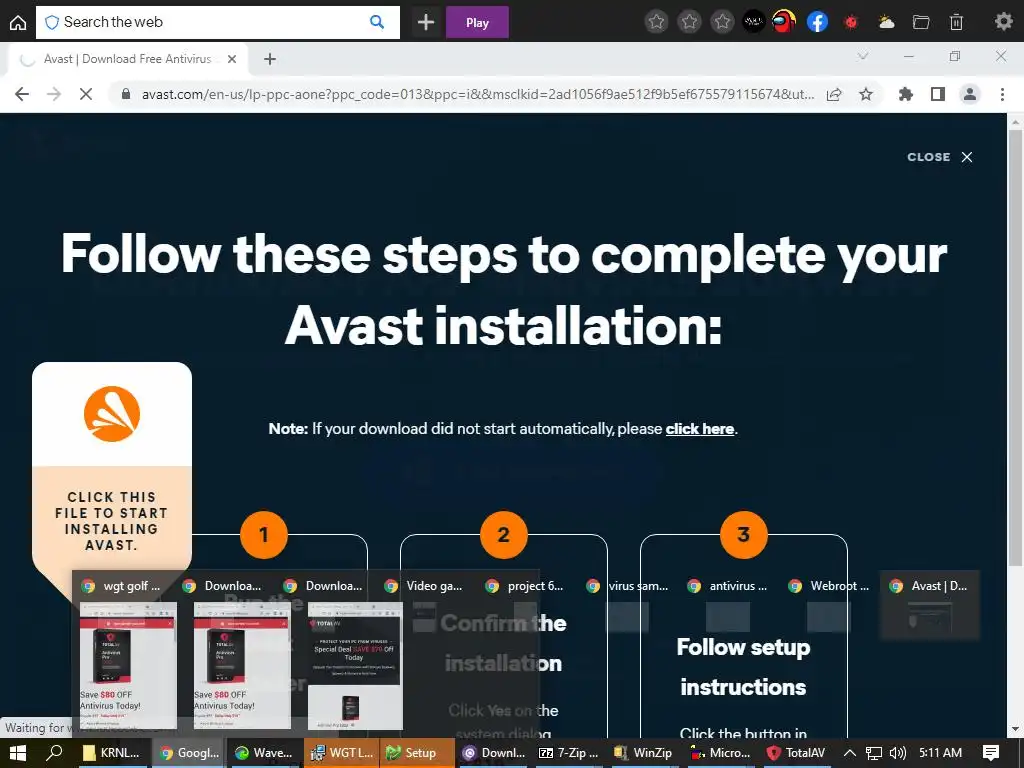Go back with the browser back arrow
This screenshot has width=1024, height=768.
click(x=22, y=94)
